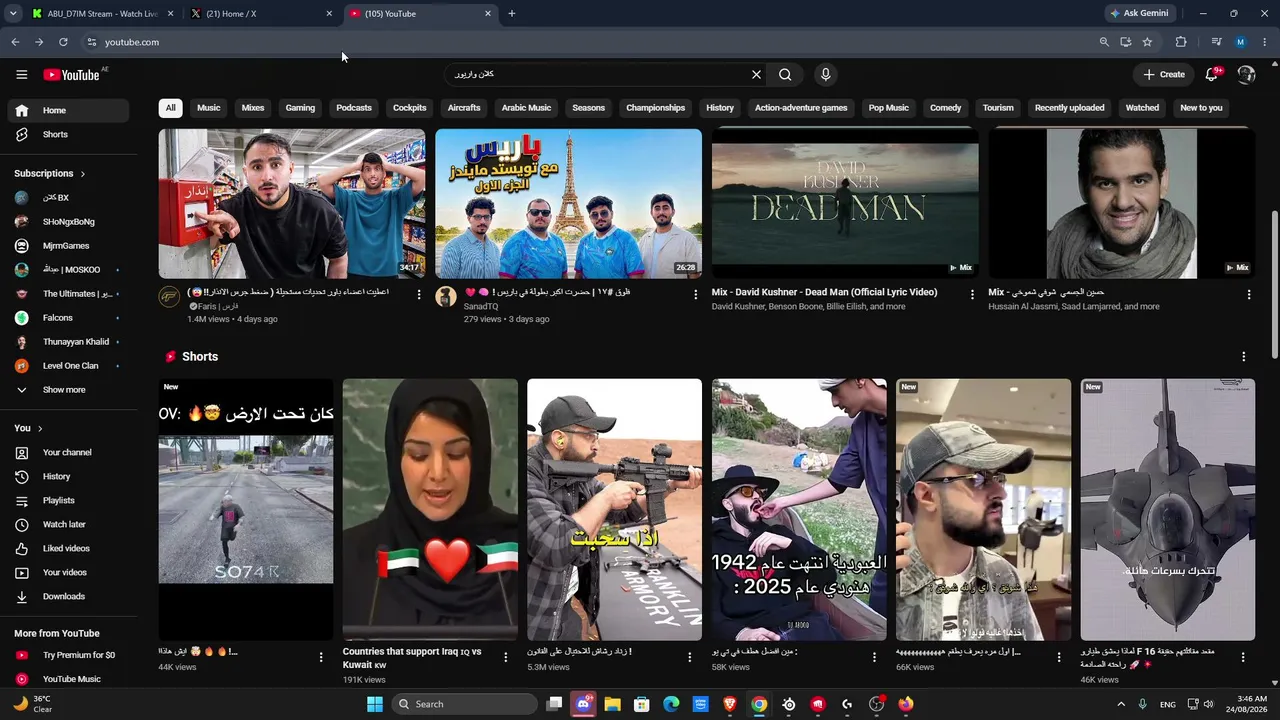This screenshot has width=1280, height=720.
Task: Open Chrome profile M avatar
Action: (1240, 42)
